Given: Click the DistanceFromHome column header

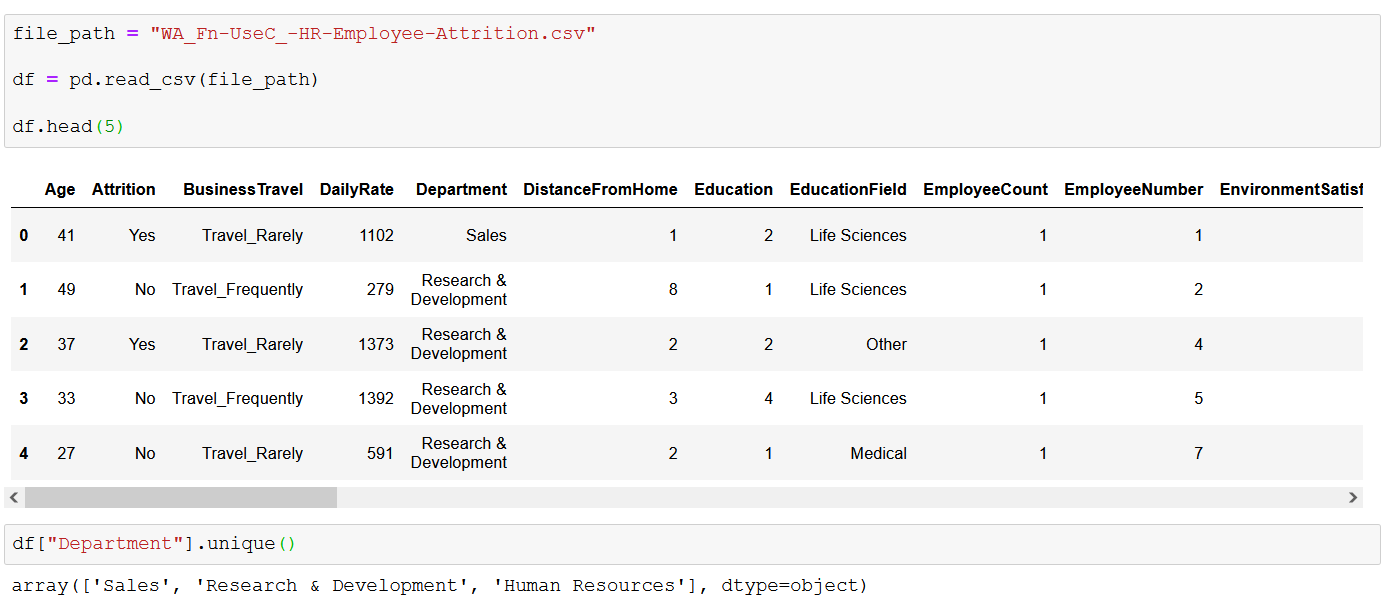Looking at the screenshot, I should pos(600,189).
